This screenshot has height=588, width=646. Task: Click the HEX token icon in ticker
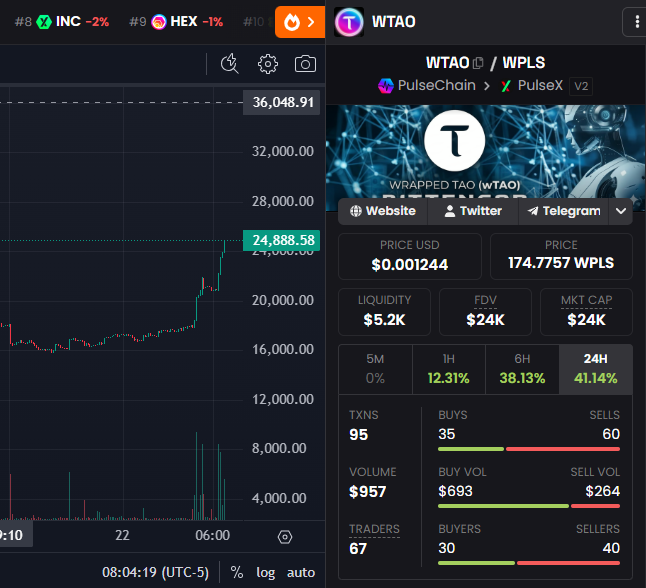pos(159,22)
